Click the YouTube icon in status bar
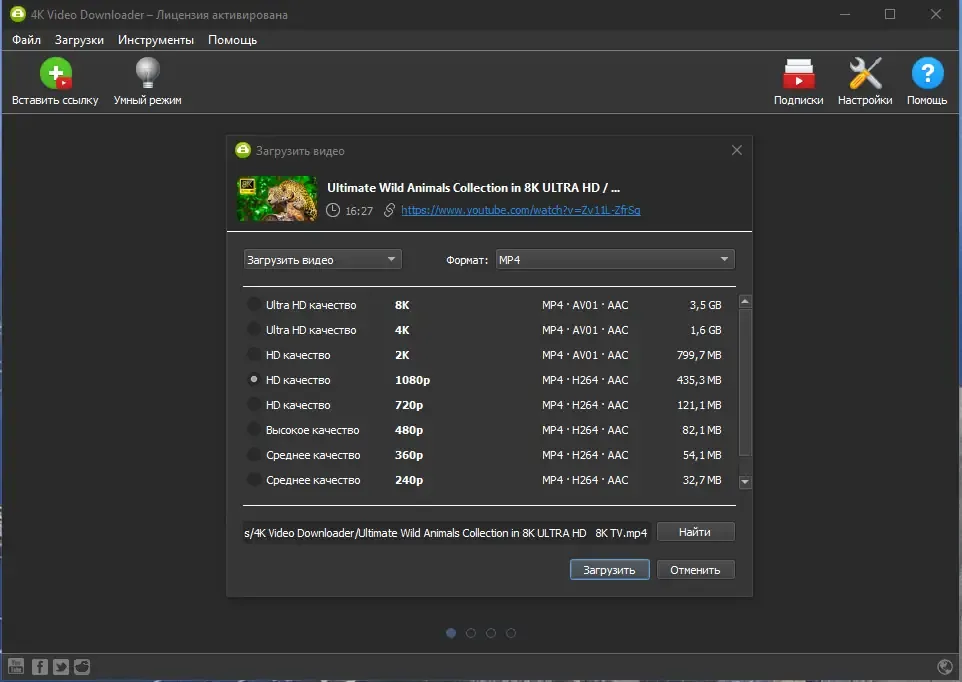 point(16,666)
